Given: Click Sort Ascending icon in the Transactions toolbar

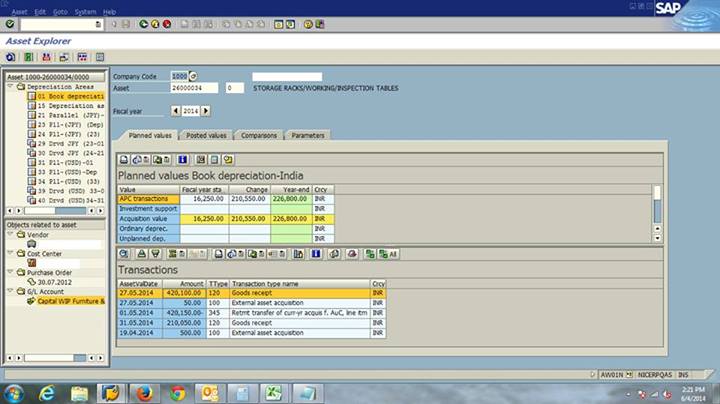Looking at the screenshot, I should point(141,254).
